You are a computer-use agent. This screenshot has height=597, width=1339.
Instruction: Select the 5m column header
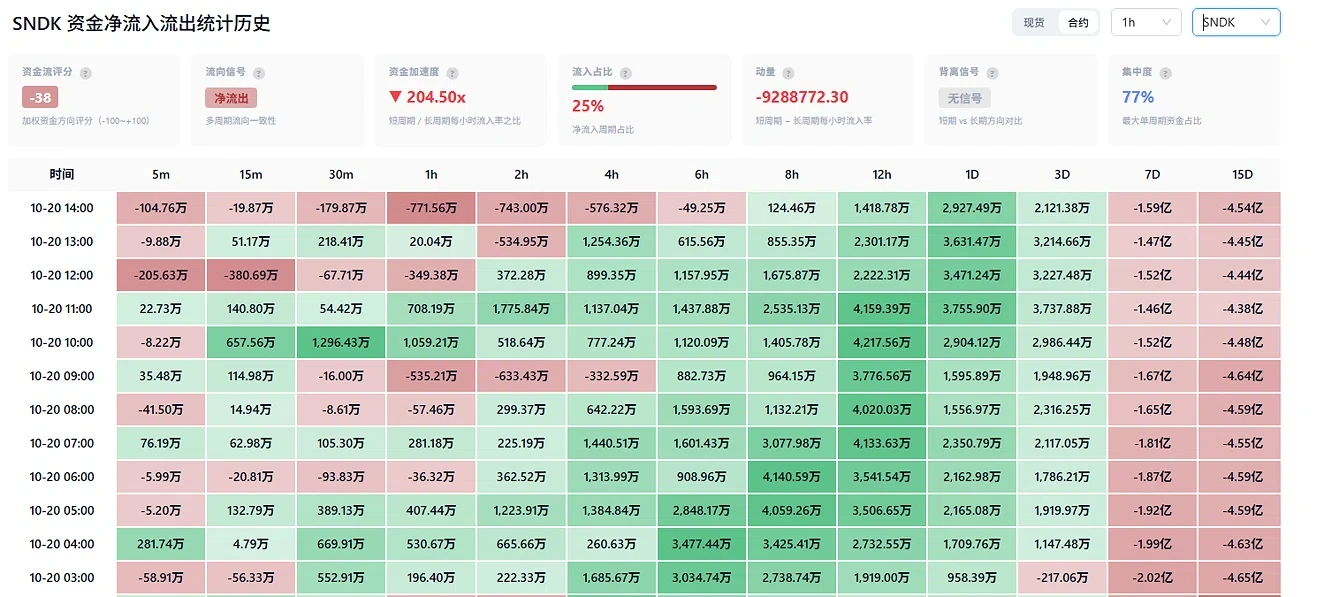pos(161,174)
